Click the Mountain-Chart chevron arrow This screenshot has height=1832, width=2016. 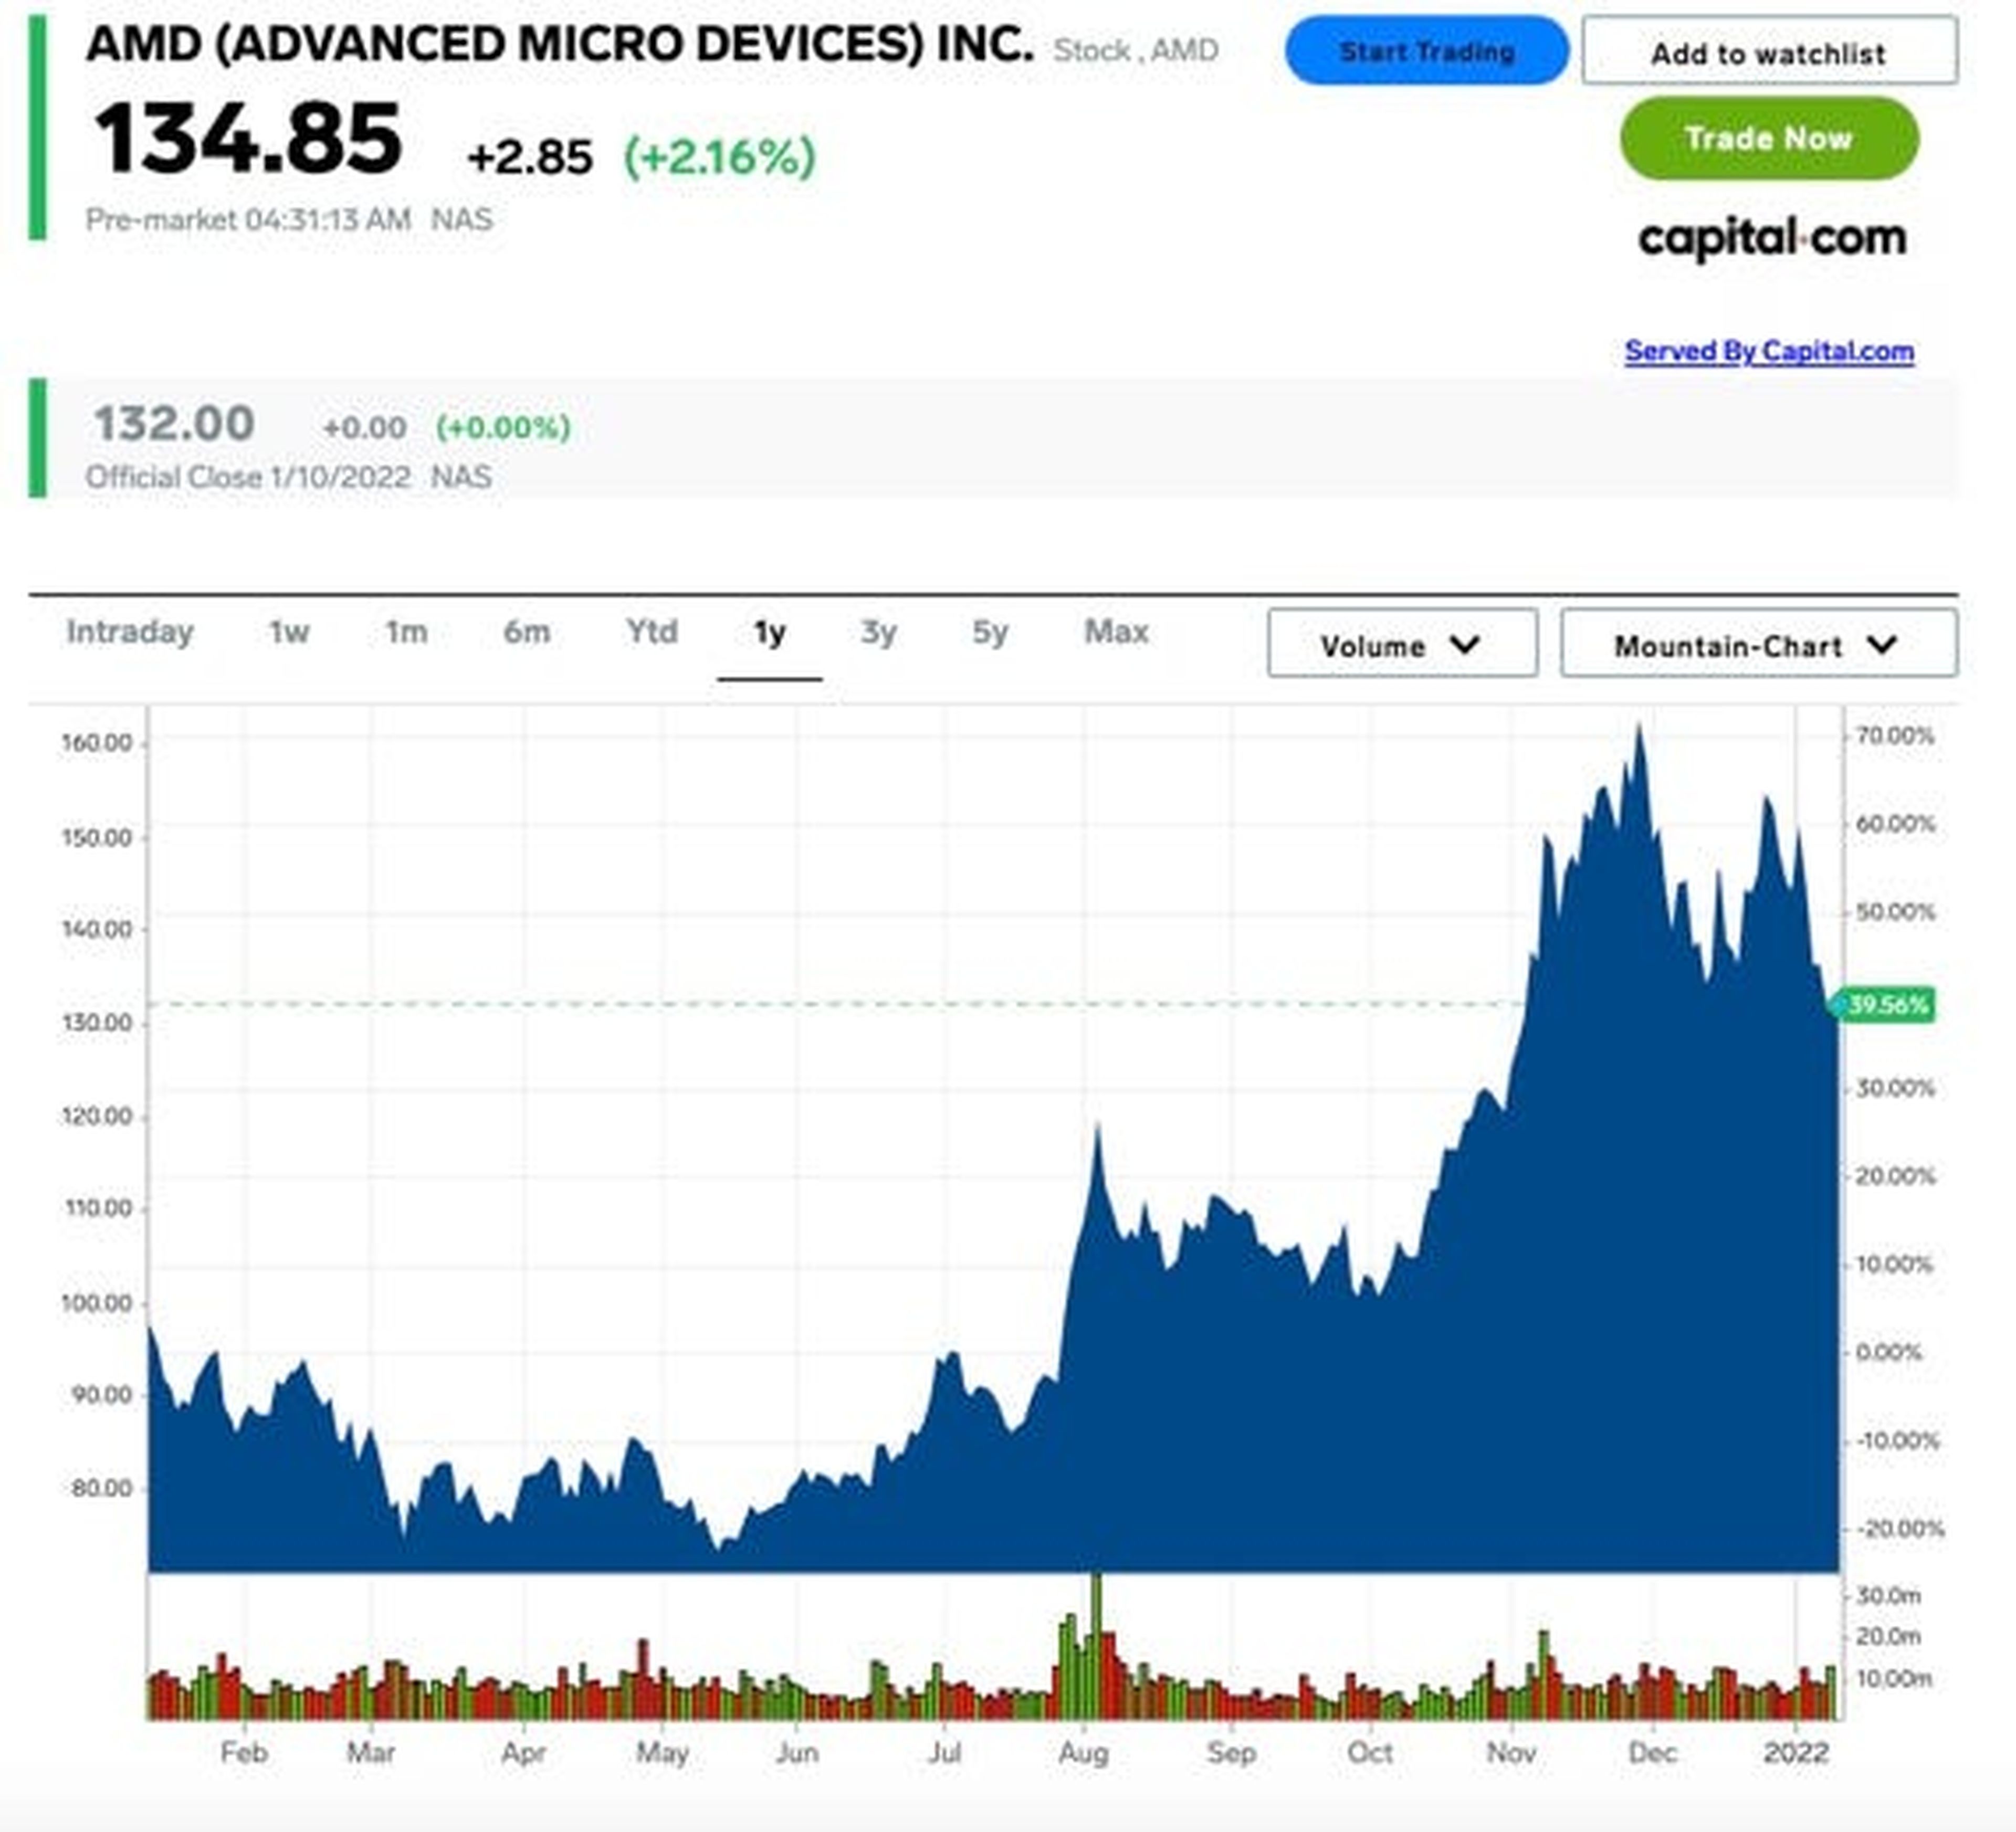coord(1881,645)
